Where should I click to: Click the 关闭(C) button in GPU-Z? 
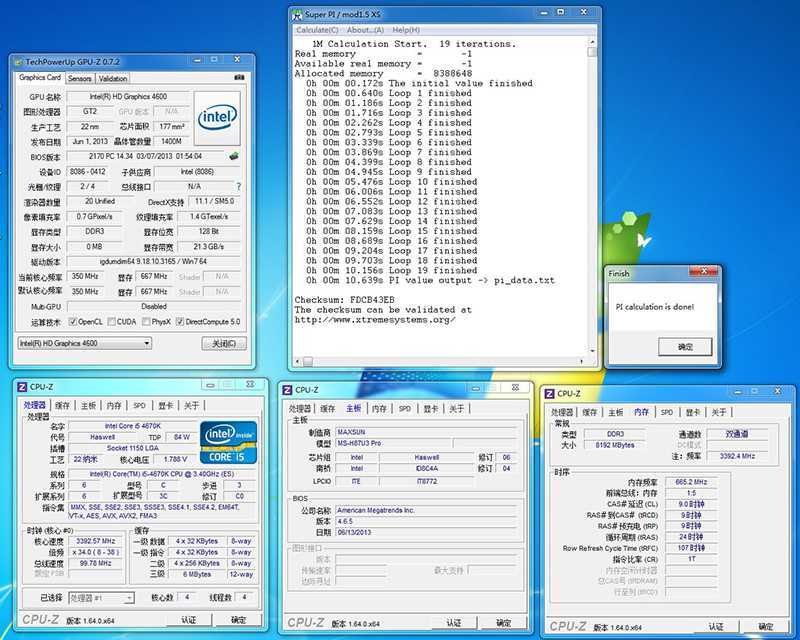pyautogui.click(x=224, y=343)
